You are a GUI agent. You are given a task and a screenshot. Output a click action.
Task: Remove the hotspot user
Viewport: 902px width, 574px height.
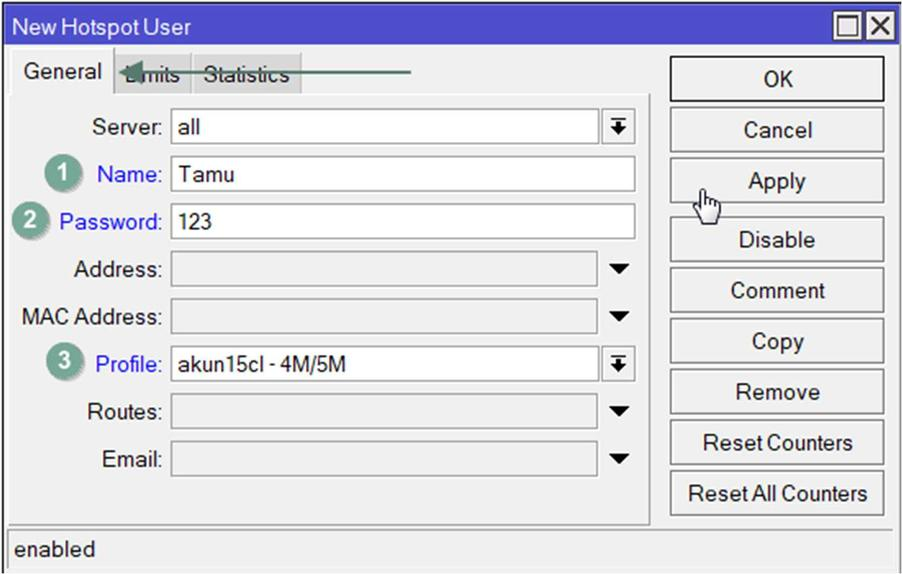pos(776,392)
